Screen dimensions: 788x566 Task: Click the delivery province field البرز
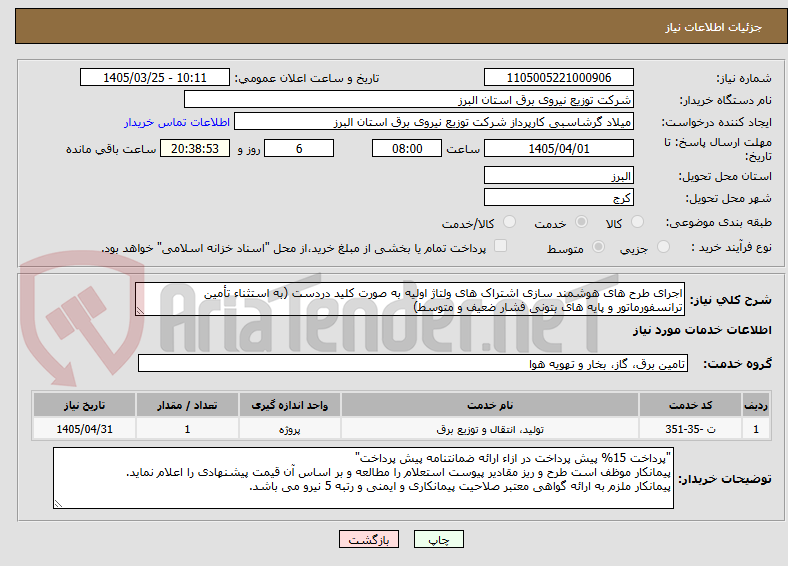(x=559, y=175)
